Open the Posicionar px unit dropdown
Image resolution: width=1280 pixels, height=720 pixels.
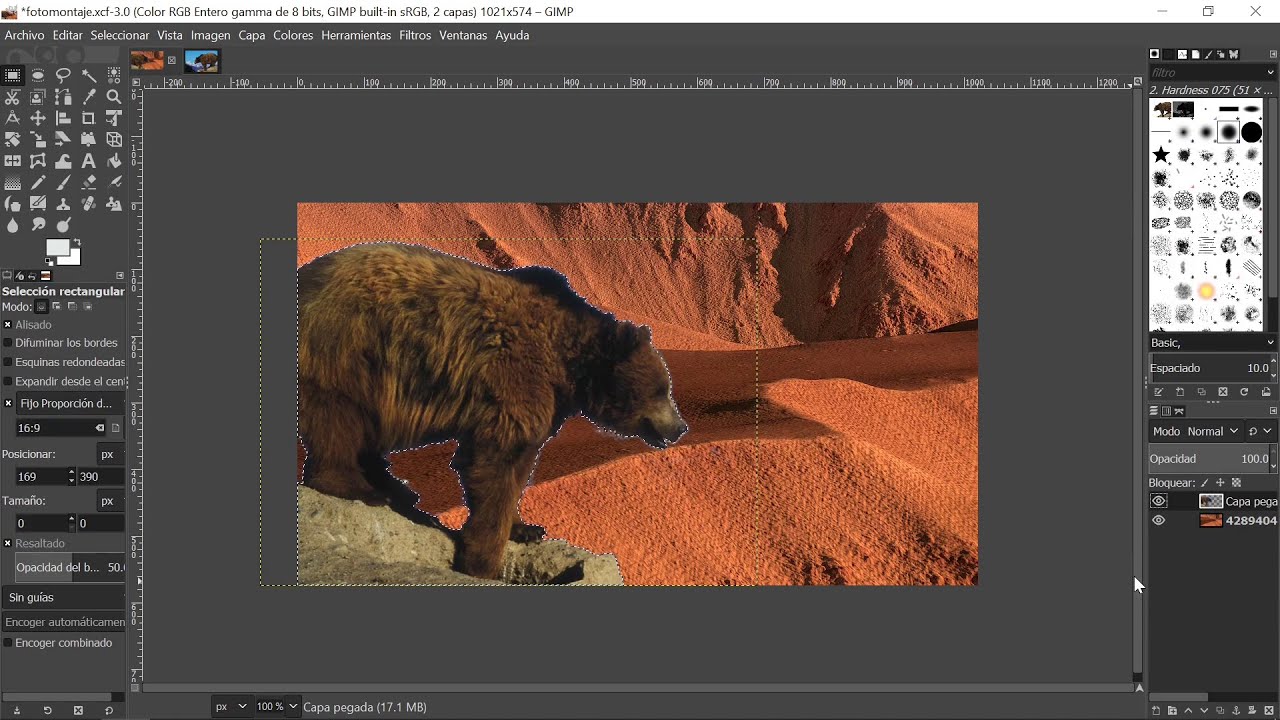(x=110, y=454)
